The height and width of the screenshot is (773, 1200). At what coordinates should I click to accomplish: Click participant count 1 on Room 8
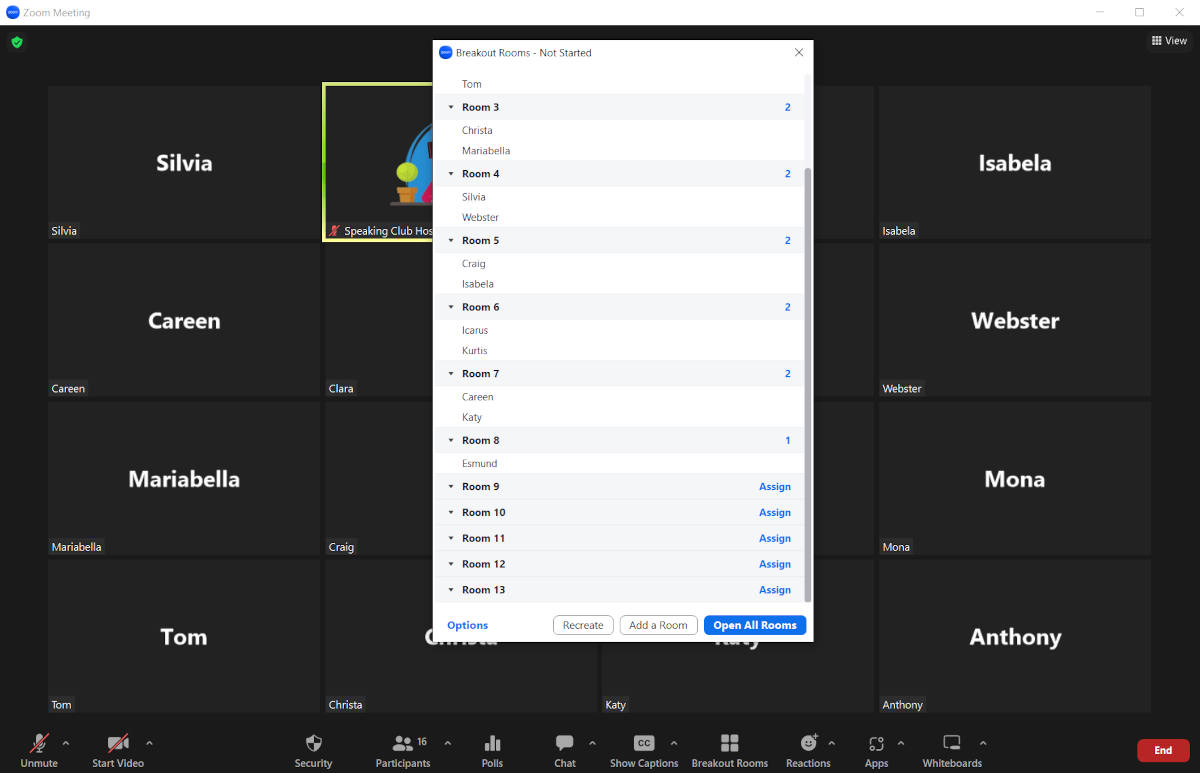pyautogui.click(x=788, y=441)
